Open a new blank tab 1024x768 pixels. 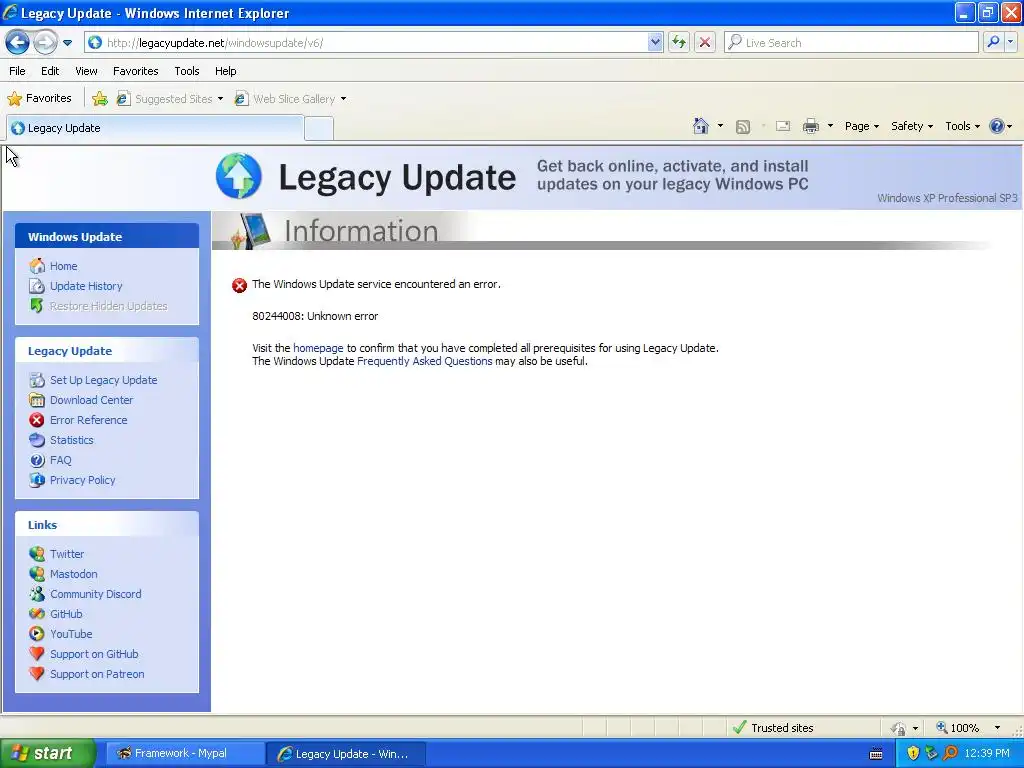click(319, 129)
